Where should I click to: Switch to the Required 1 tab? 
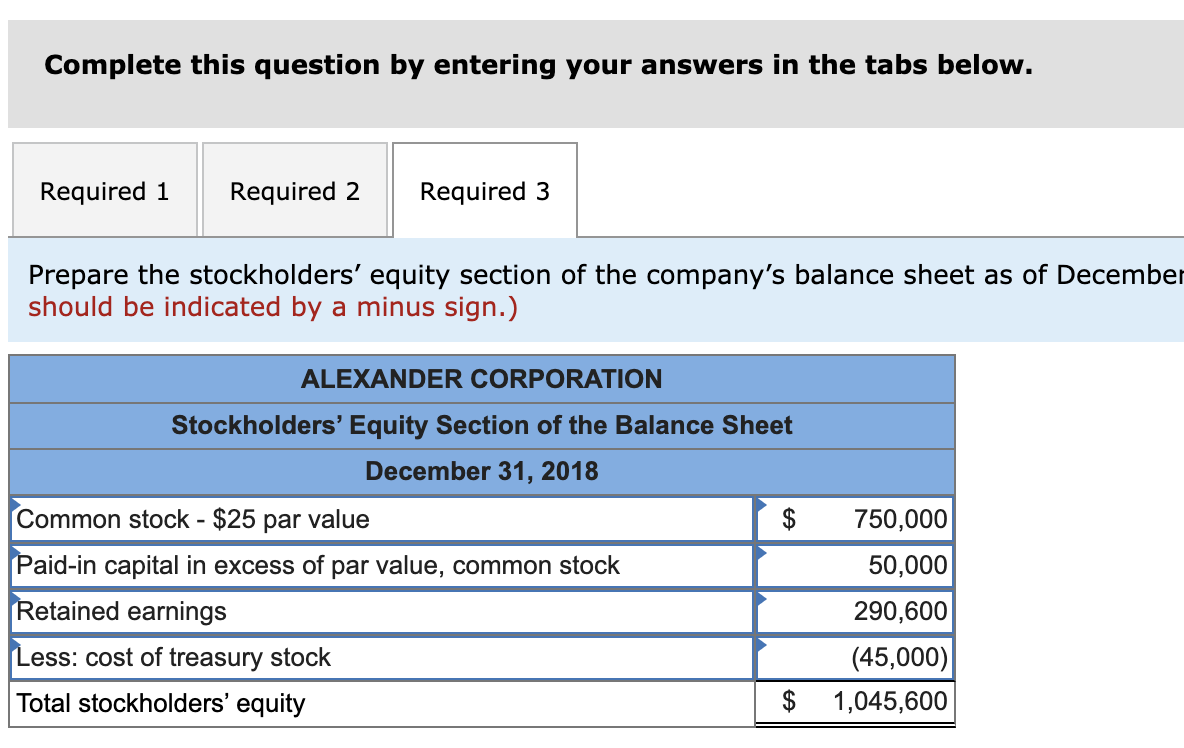(104, 190)
